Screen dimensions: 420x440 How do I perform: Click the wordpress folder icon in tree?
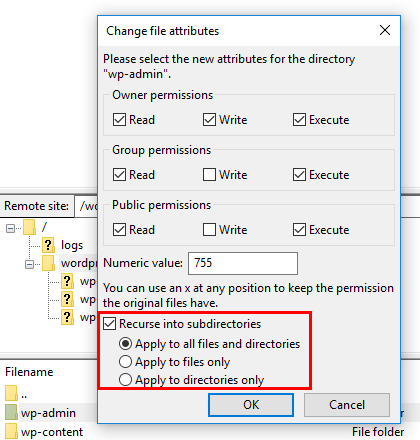(48, 263)
